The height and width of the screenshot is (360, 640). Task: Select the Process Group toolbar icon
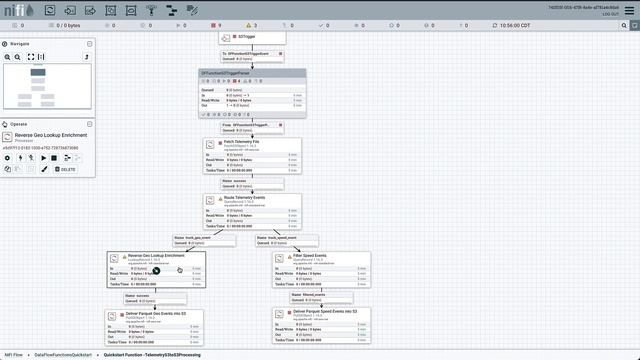(x=111, y=10)
